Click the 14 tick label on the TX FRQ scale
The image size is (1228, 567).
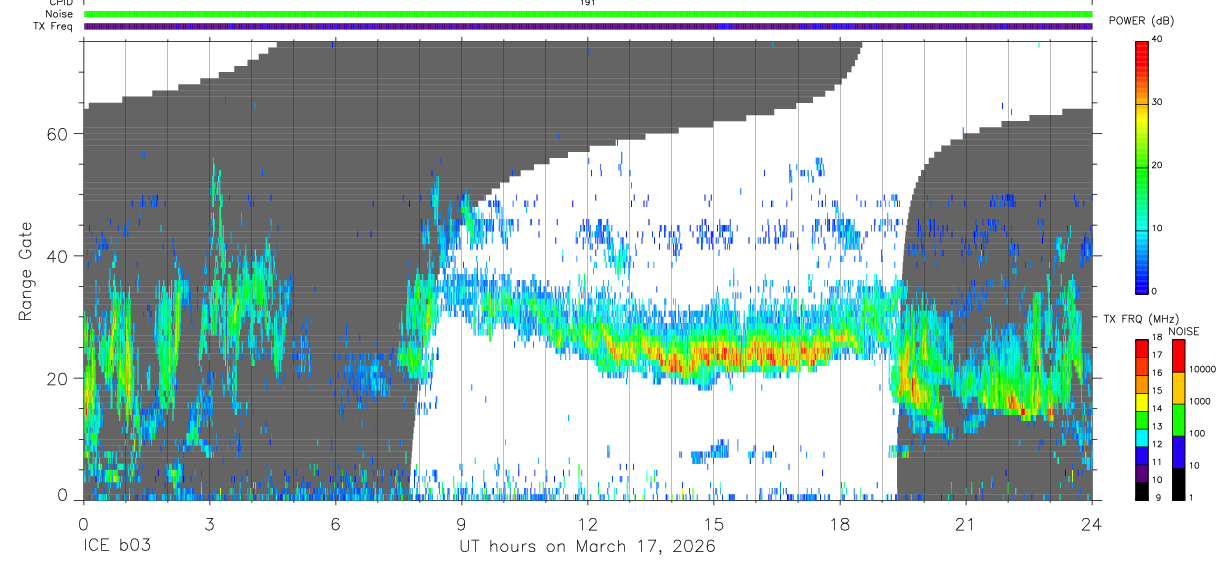point(1157,410)
